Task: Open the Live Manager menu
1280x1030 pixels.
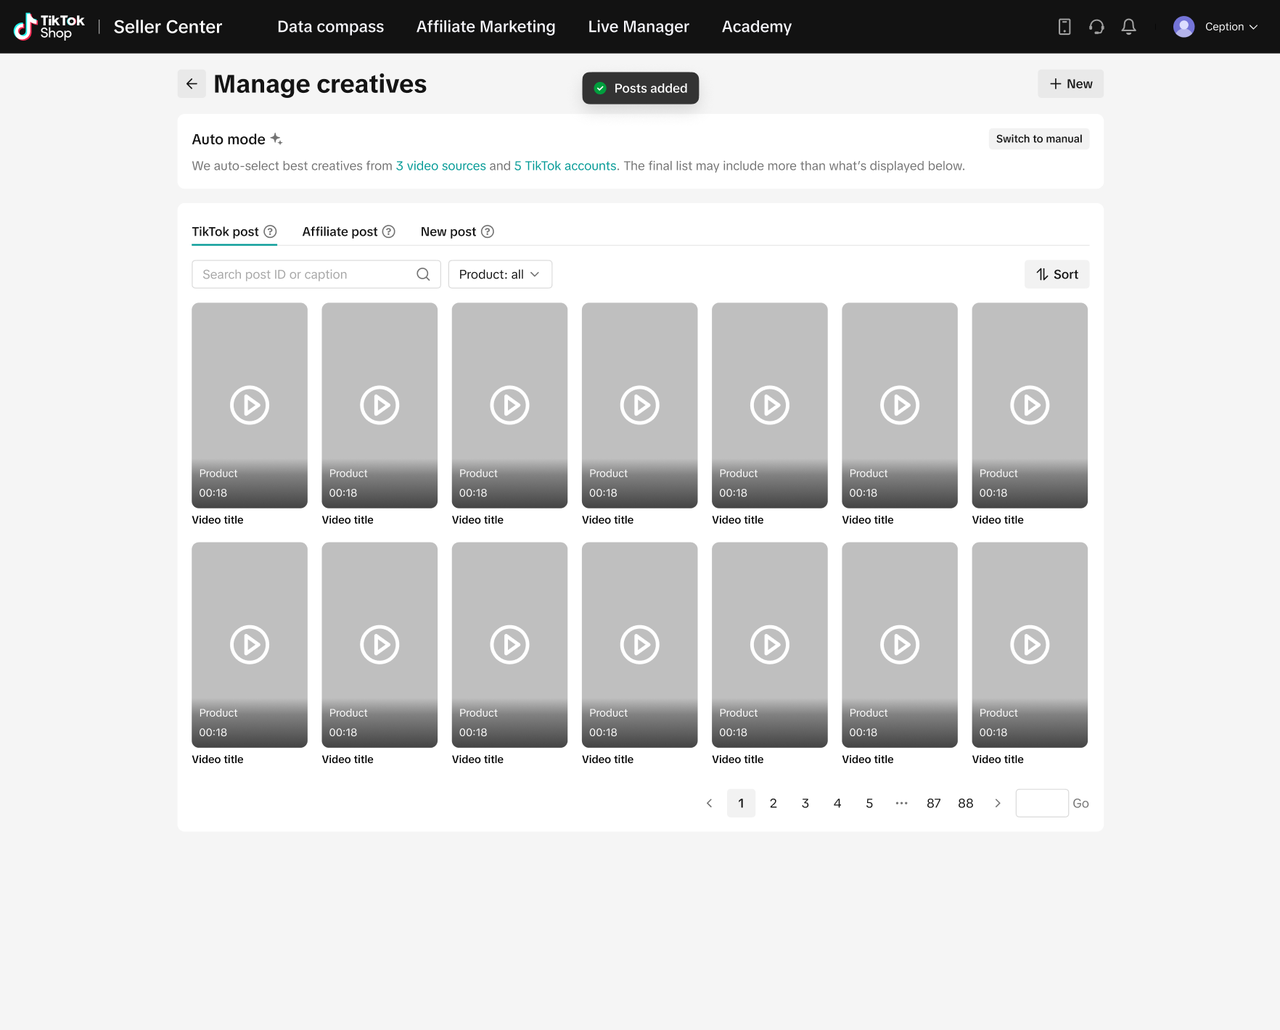Action: coord(638,27)
